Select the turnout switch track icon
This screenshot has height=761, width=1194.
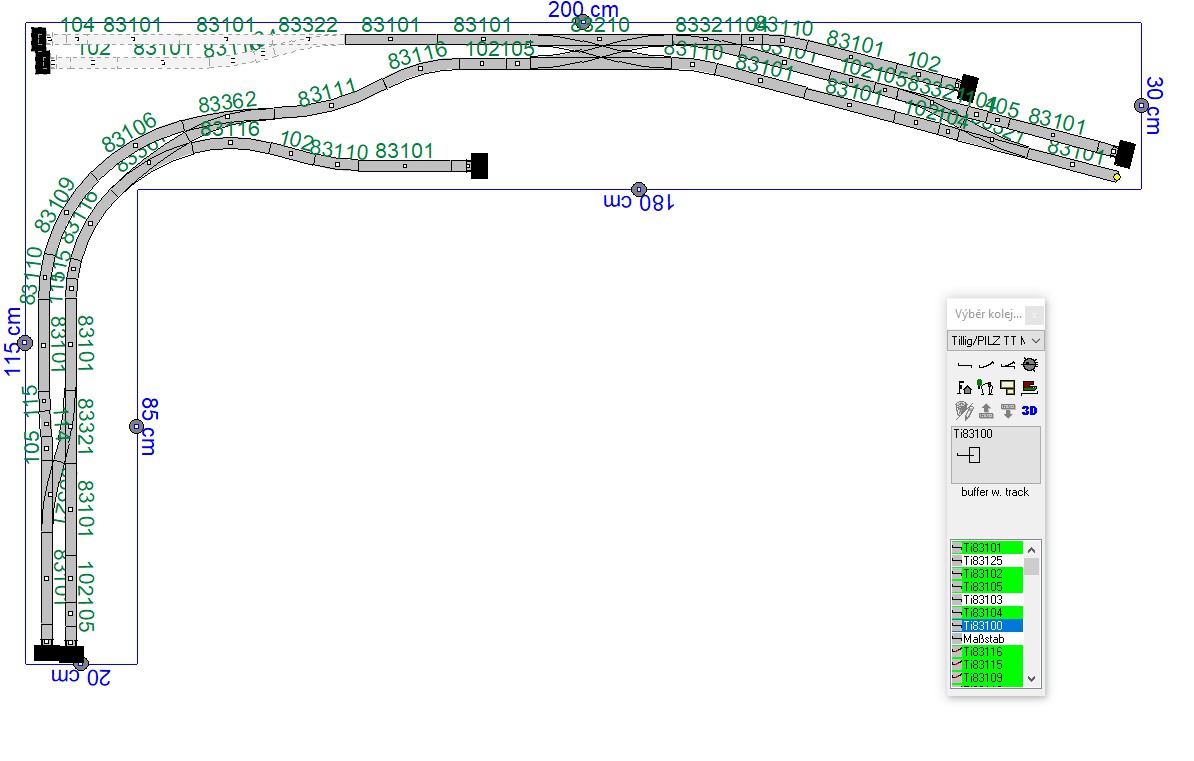(1007, 365)
